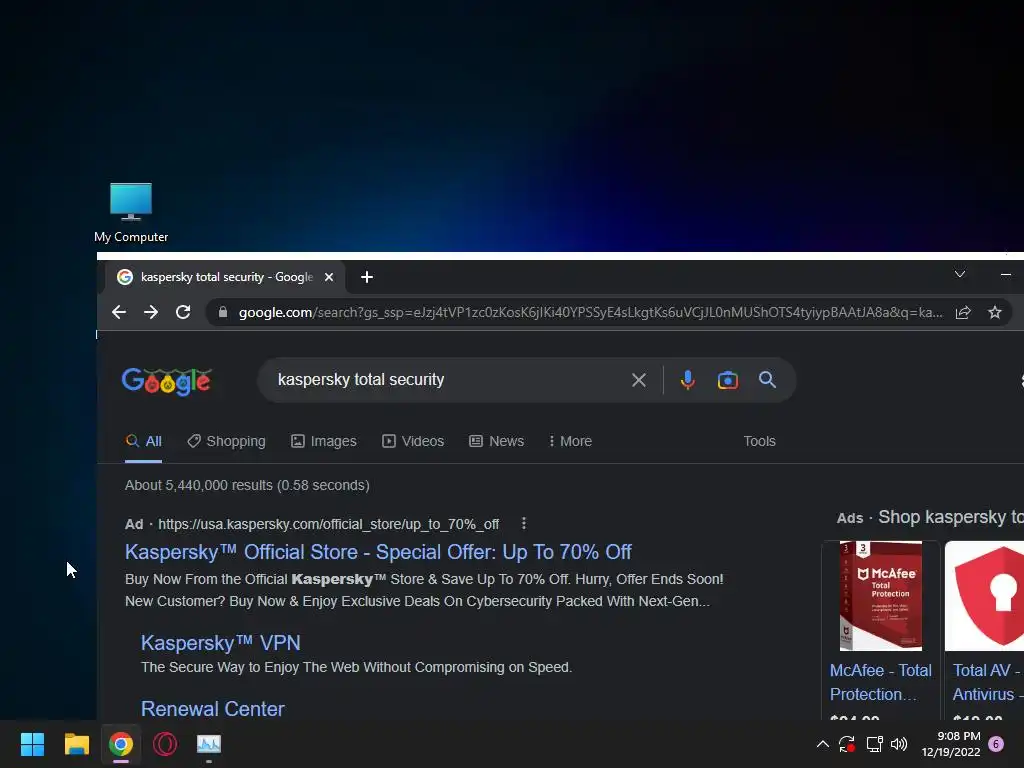This screenshot has width=1024, height=768.
Task: Click the ad URL usa.kaspersky.com text
Action: tap(328, 524)
